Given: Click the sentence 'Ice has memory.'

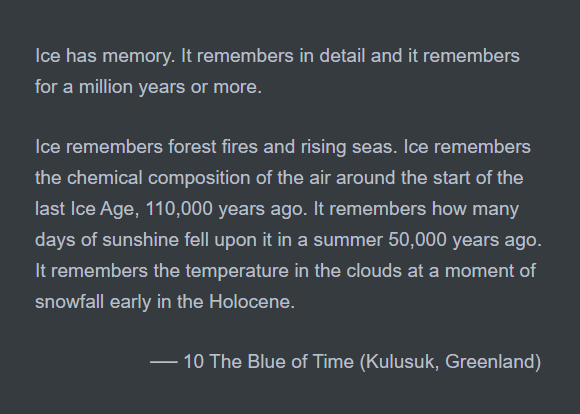Looking at the screenshot, I should (105, 56).
